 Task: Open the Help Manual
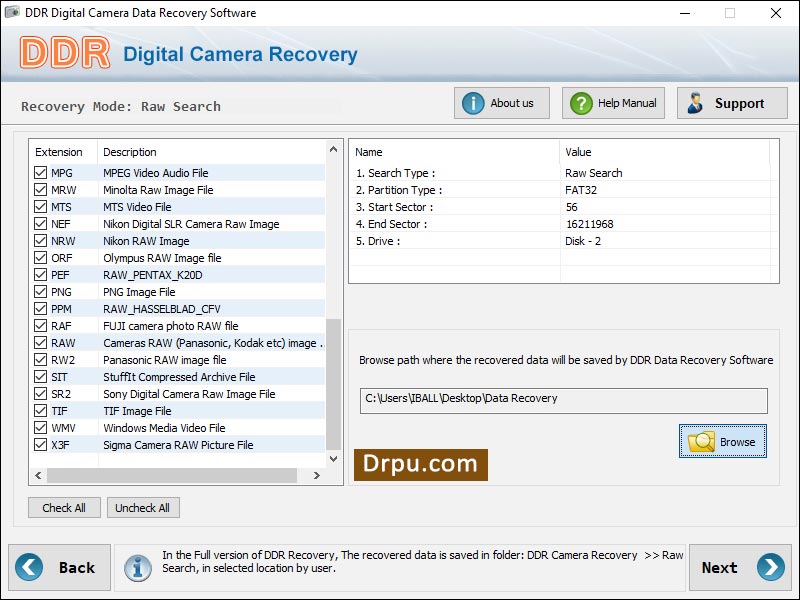click(612, 102)
